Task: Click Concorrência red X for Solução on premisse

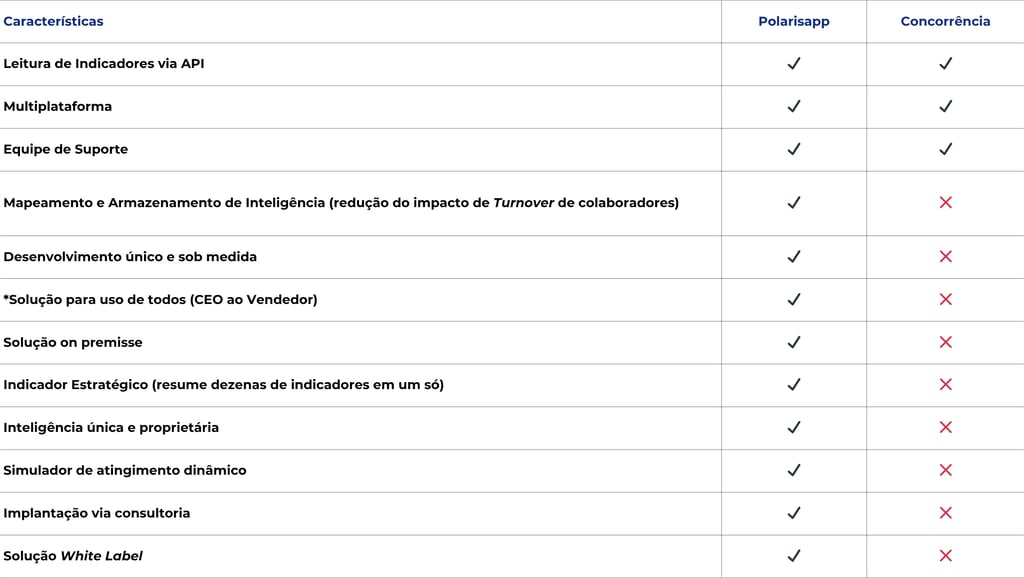Action: click(x=945, y=342)
